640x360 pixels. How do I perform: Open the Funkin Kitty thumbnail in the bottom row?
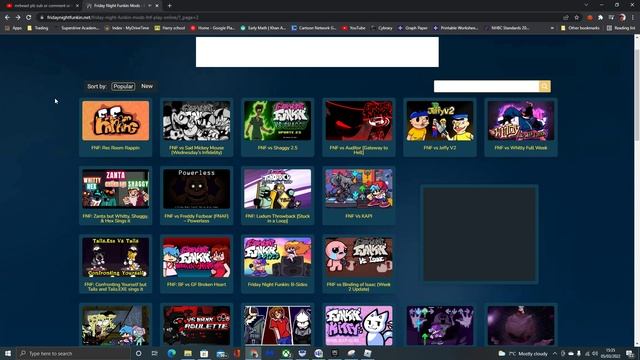[359, 326]
